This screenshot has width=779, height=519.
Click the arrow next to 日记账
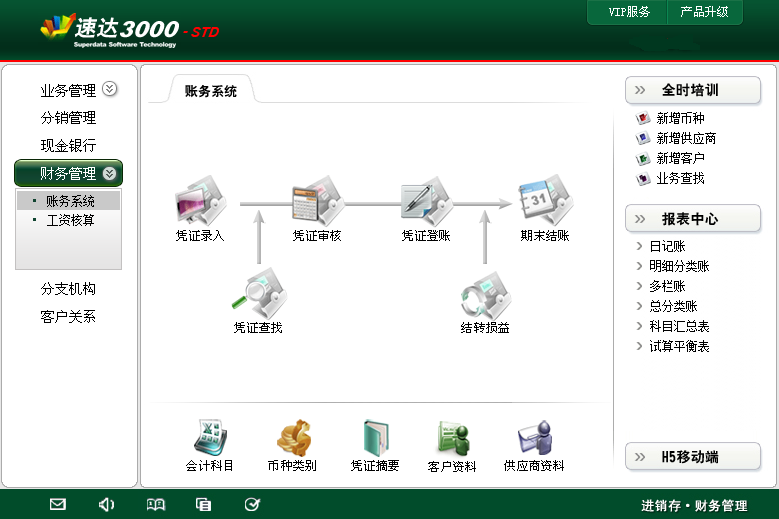[x=639, y=246]
